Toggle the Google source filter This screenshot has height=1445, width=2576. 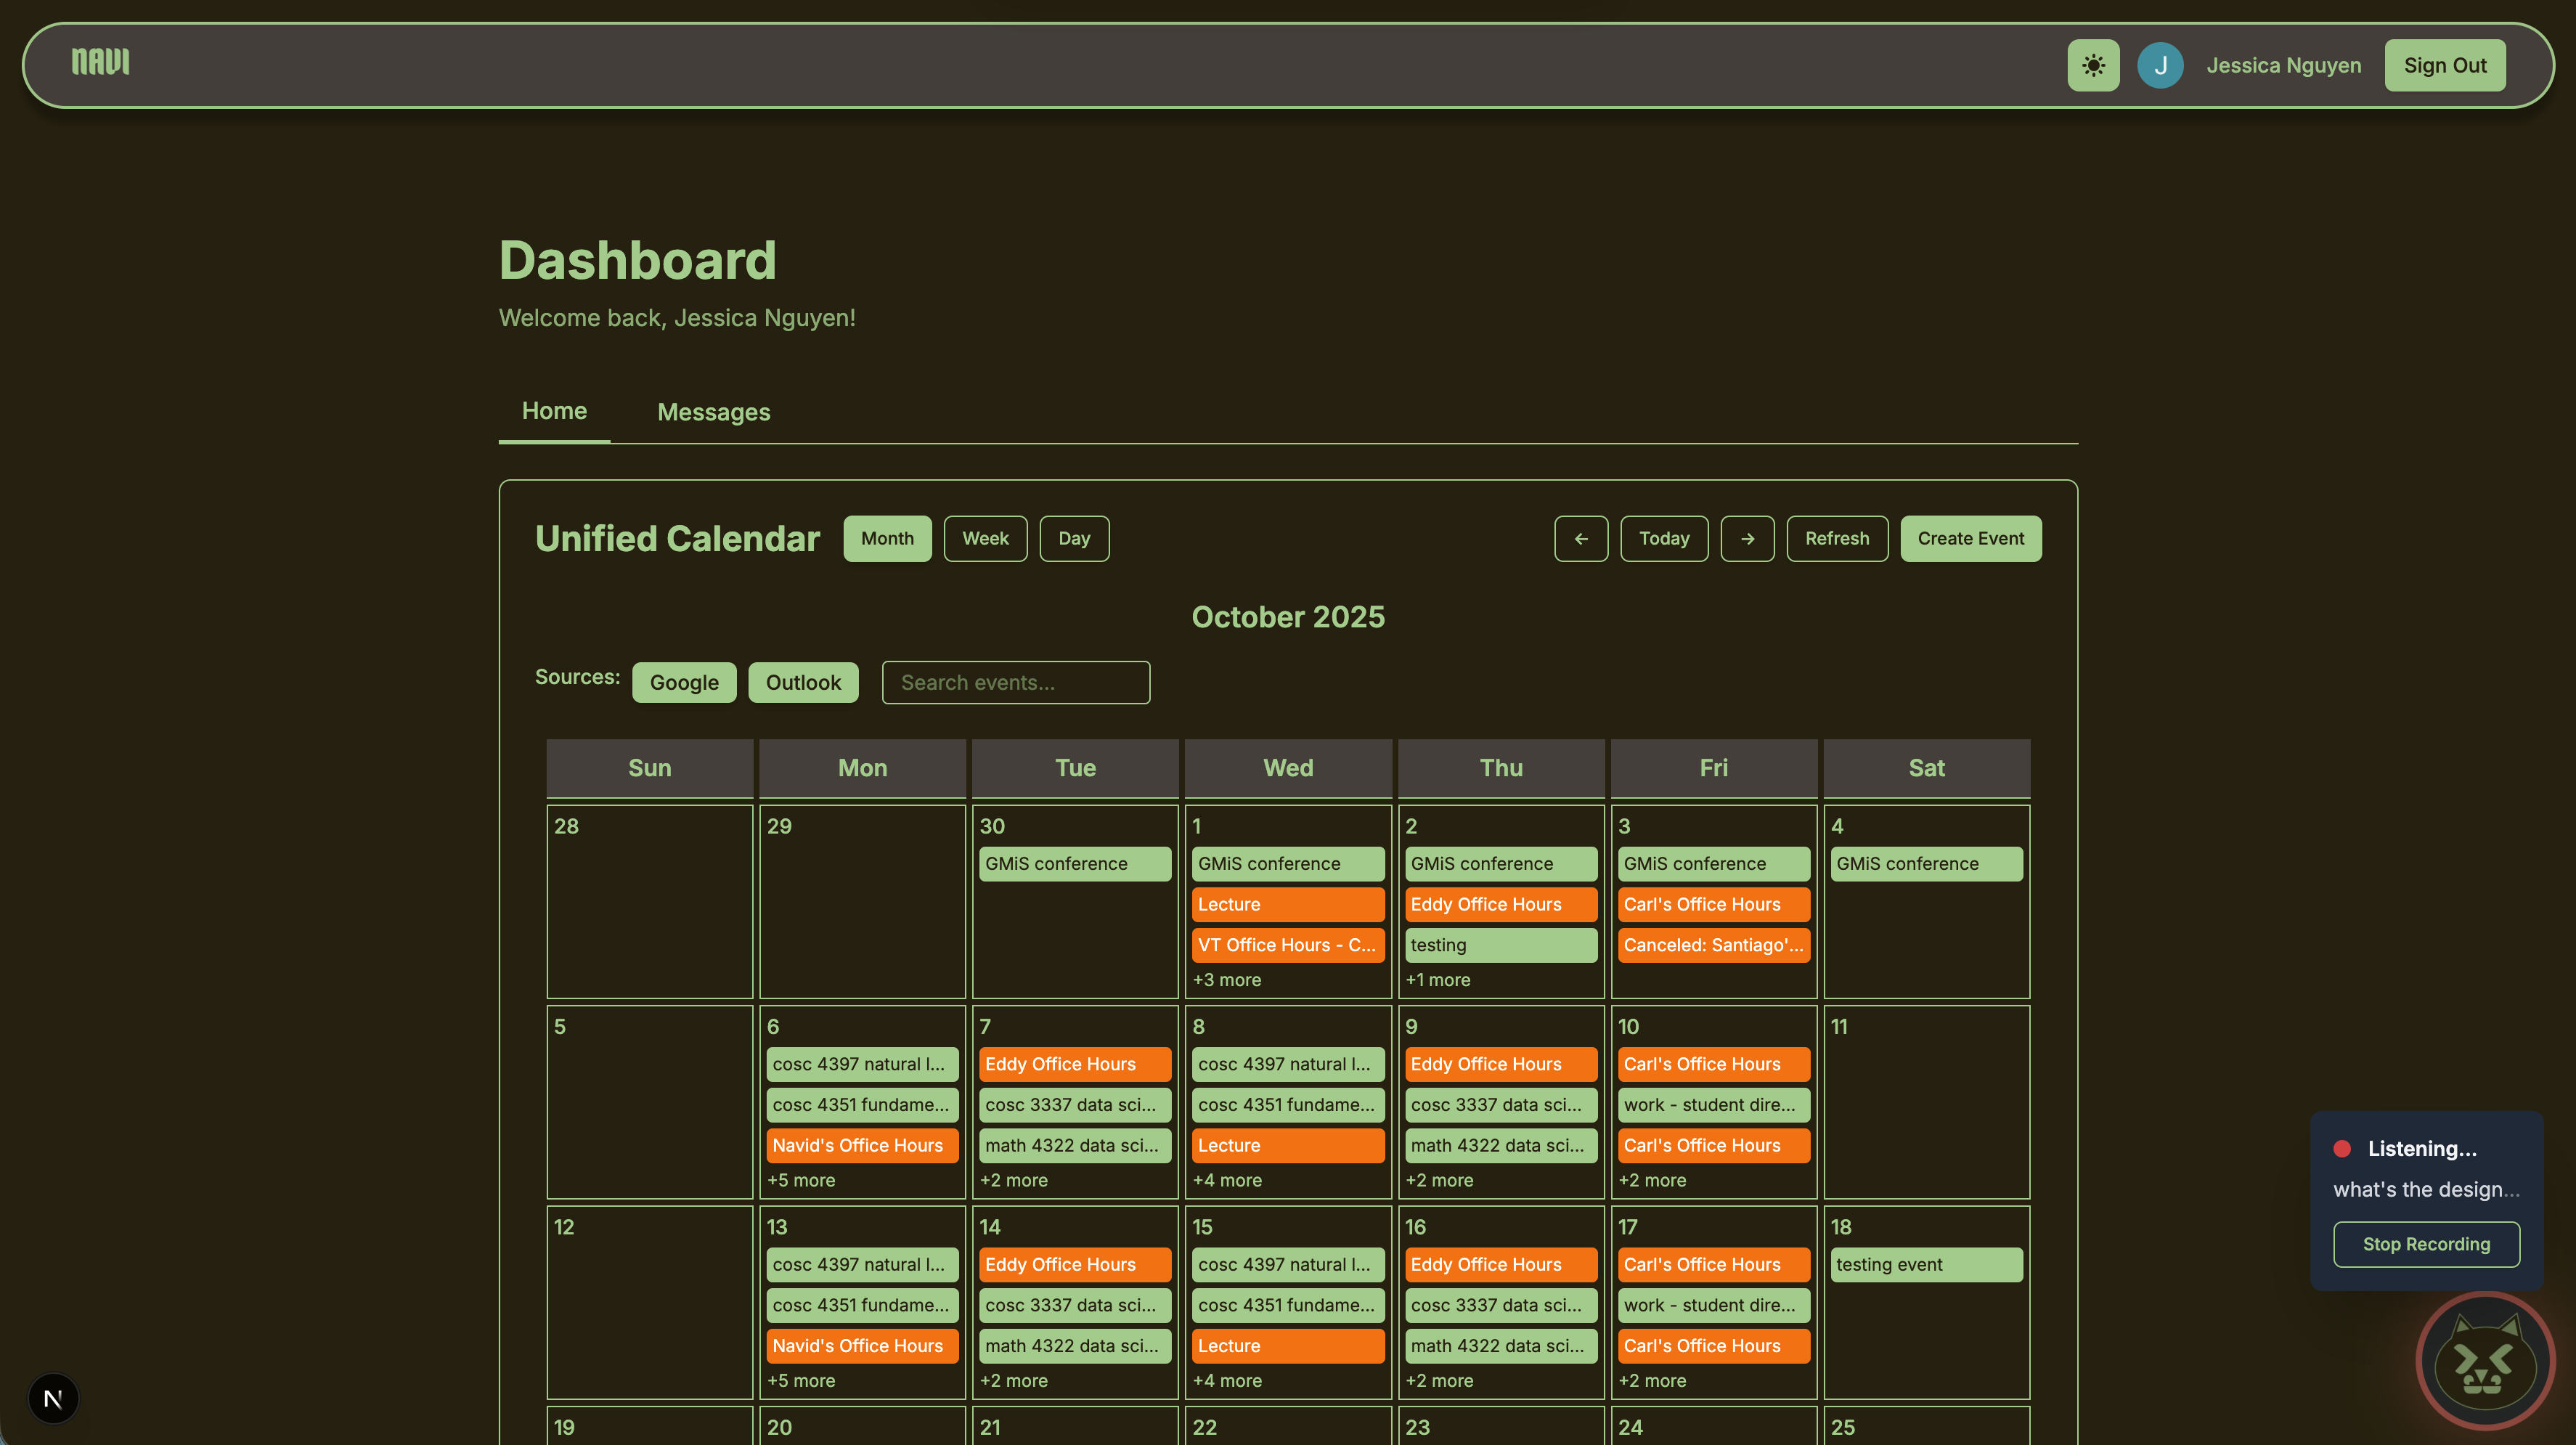(x=684, y=682)
